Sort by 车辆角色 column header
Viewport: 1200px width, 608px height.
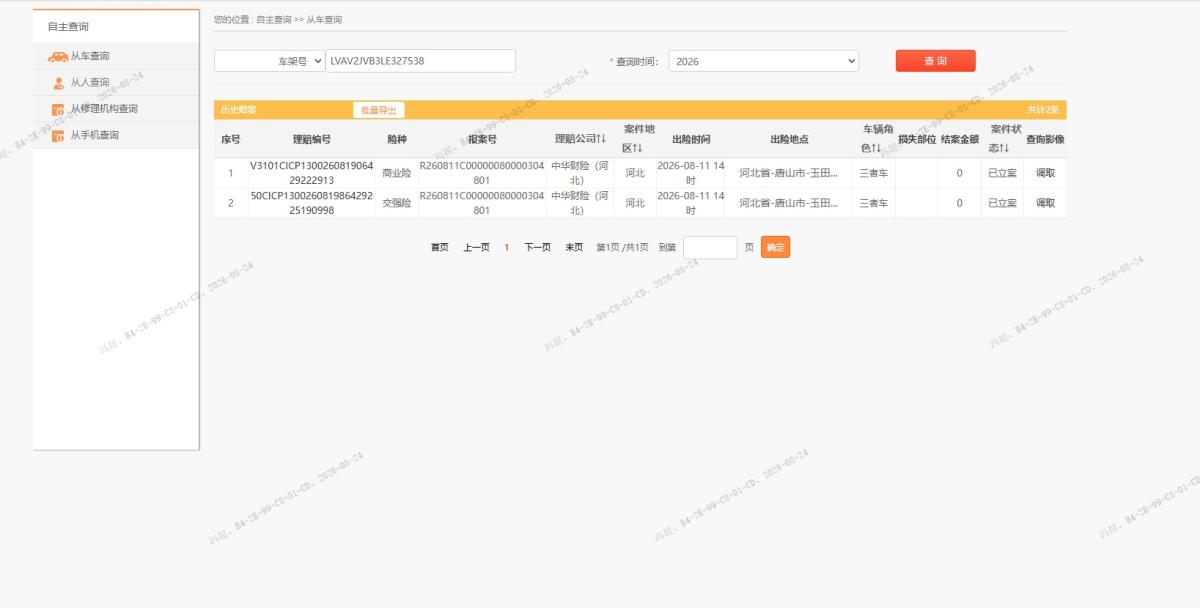pyautogui.click(x=877, y=139)
